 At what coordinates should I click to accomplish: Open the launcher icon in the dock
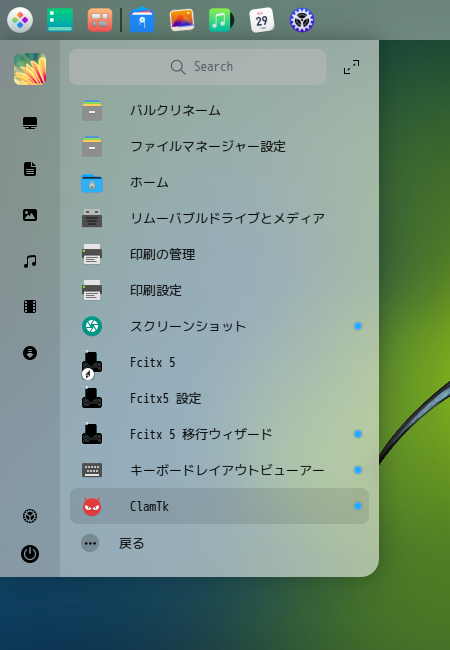pos(20,20)
